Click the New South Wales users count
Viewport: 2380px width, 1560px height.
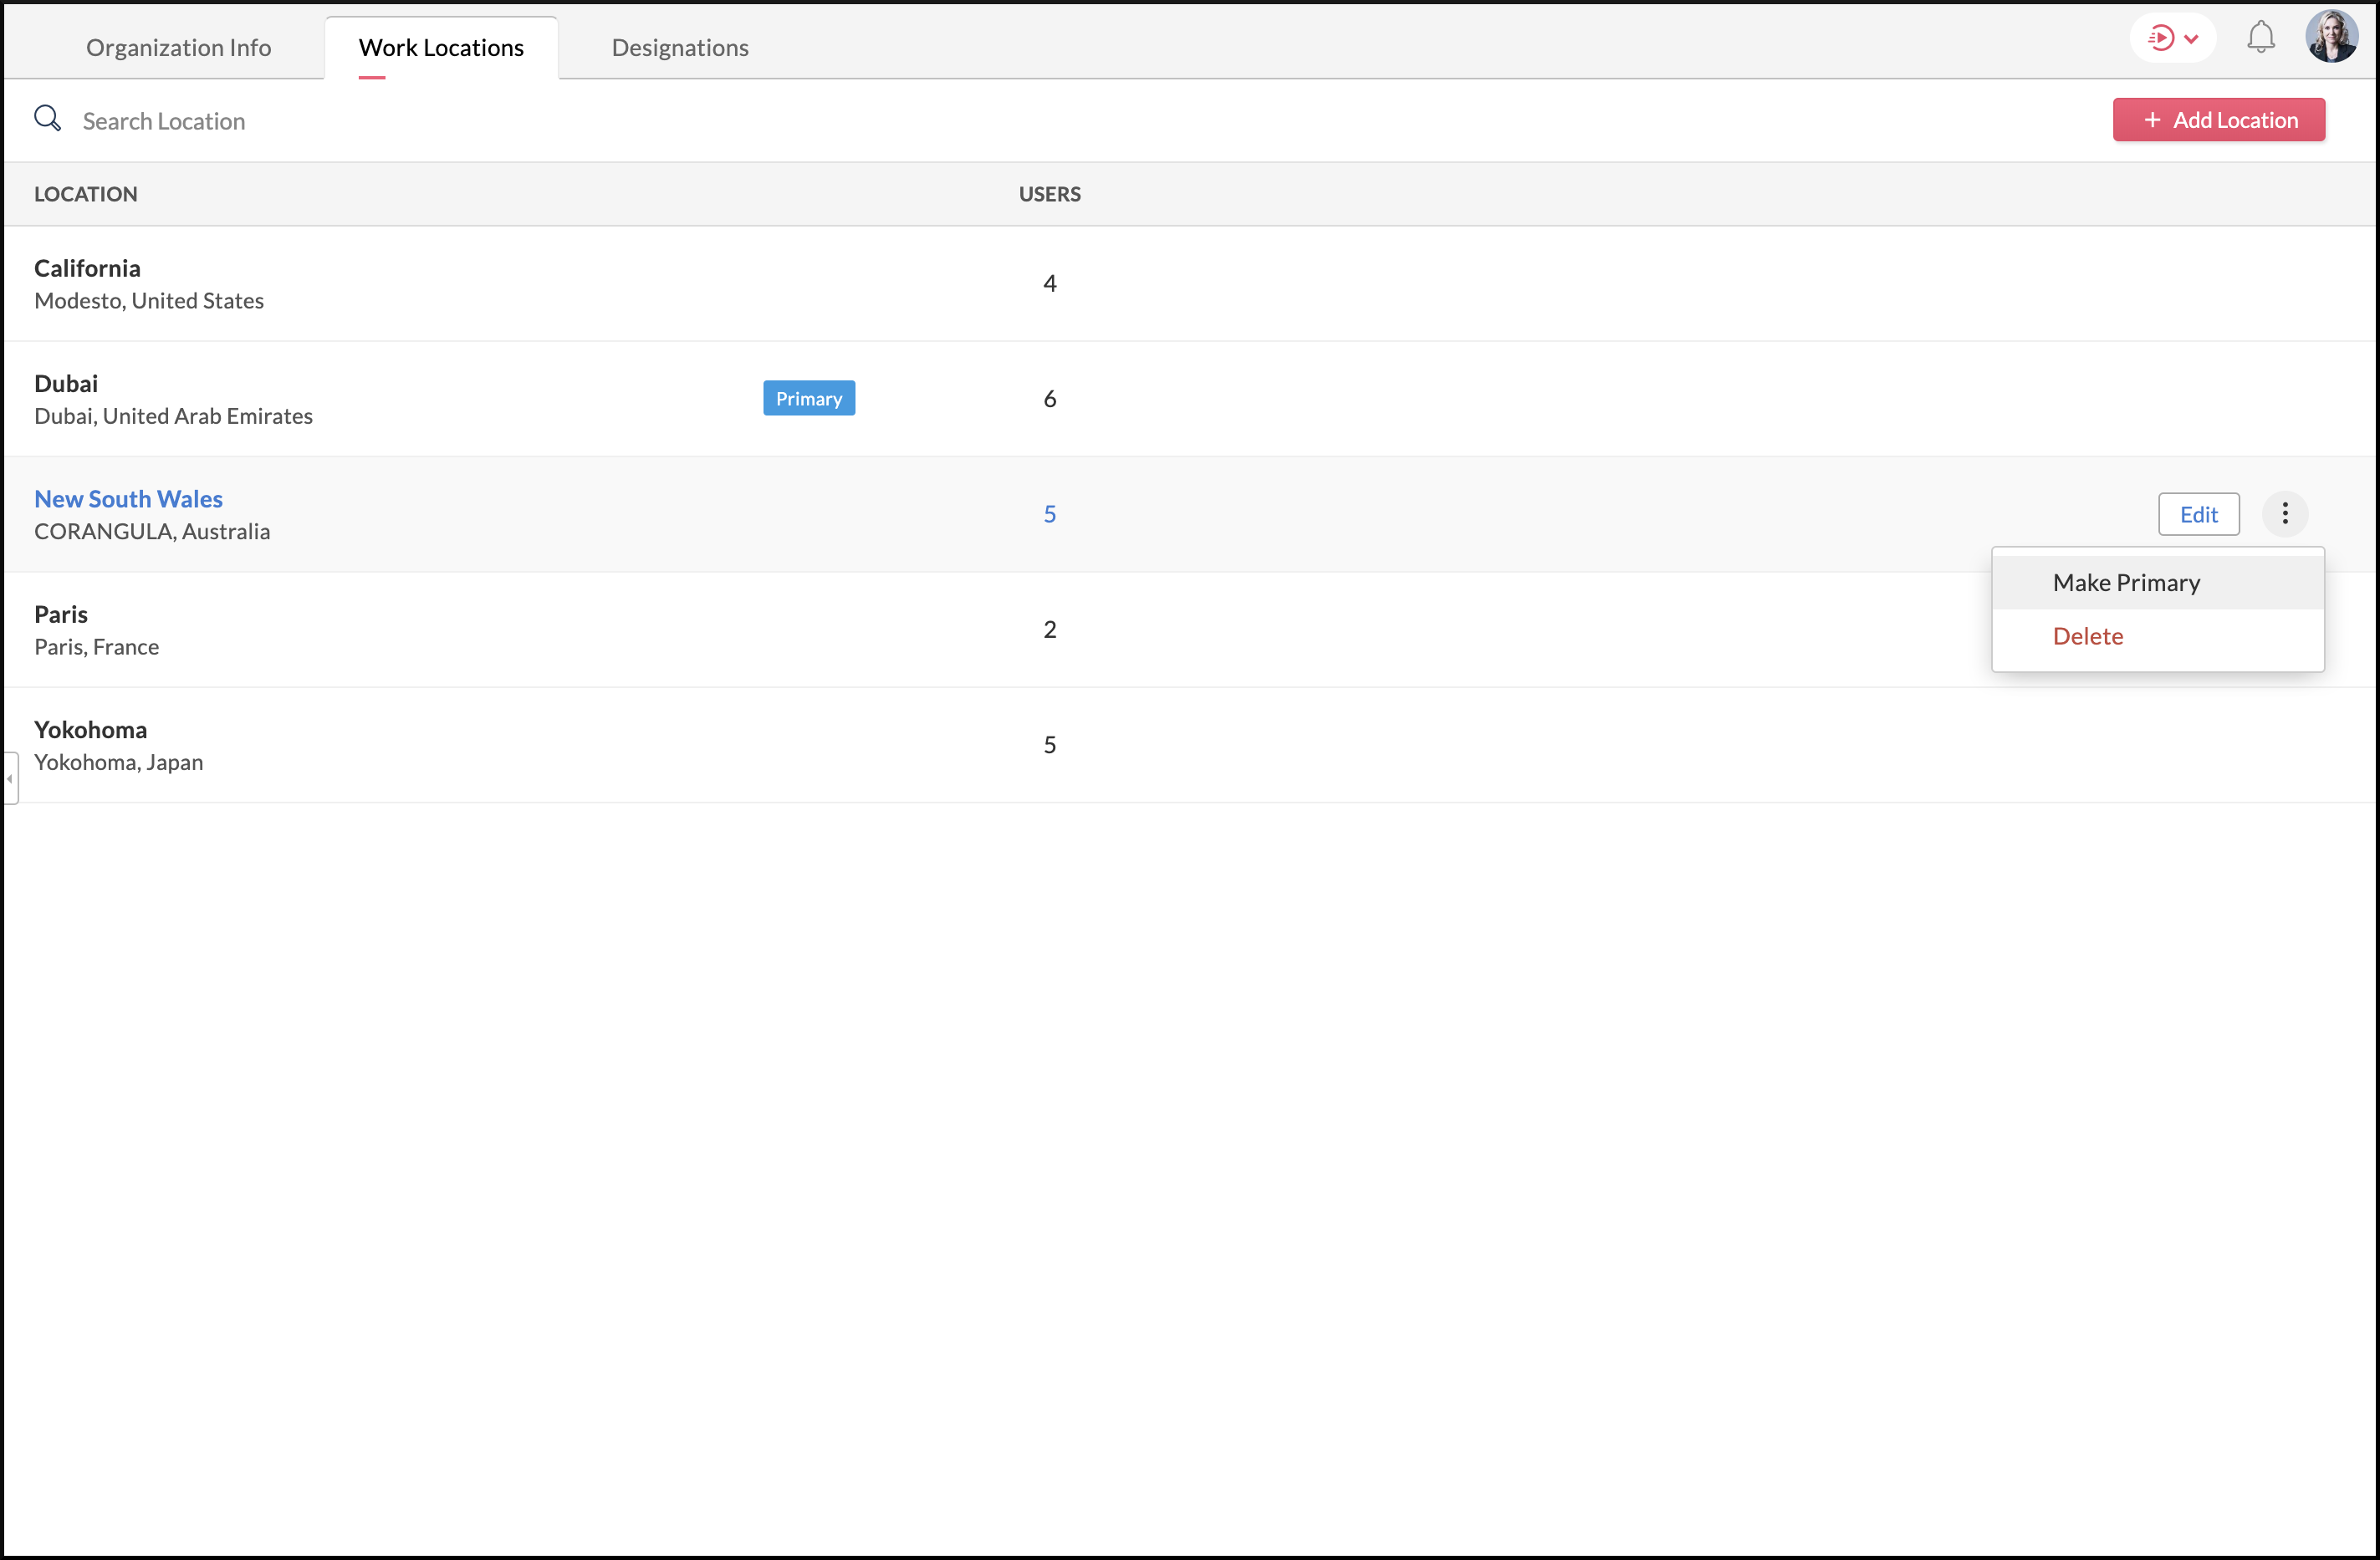click(x=1049, y=514)
